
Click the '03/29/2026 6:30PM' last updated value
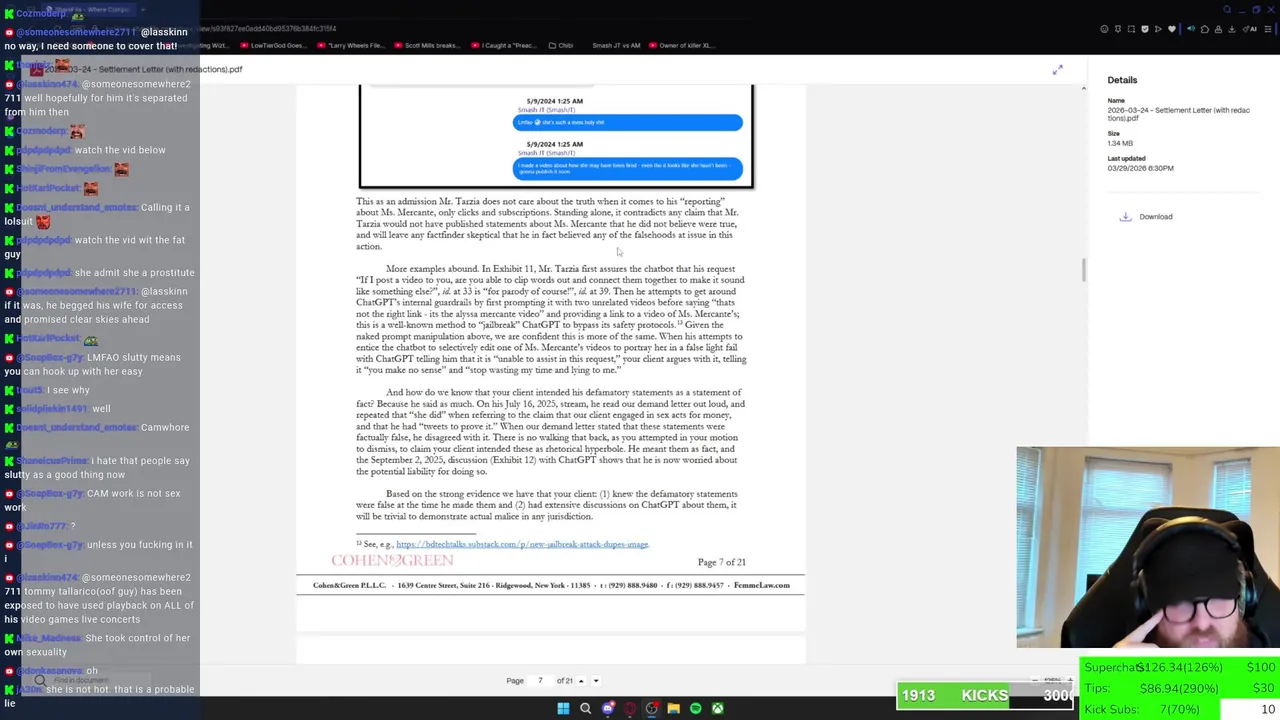tap(1140, 168)
